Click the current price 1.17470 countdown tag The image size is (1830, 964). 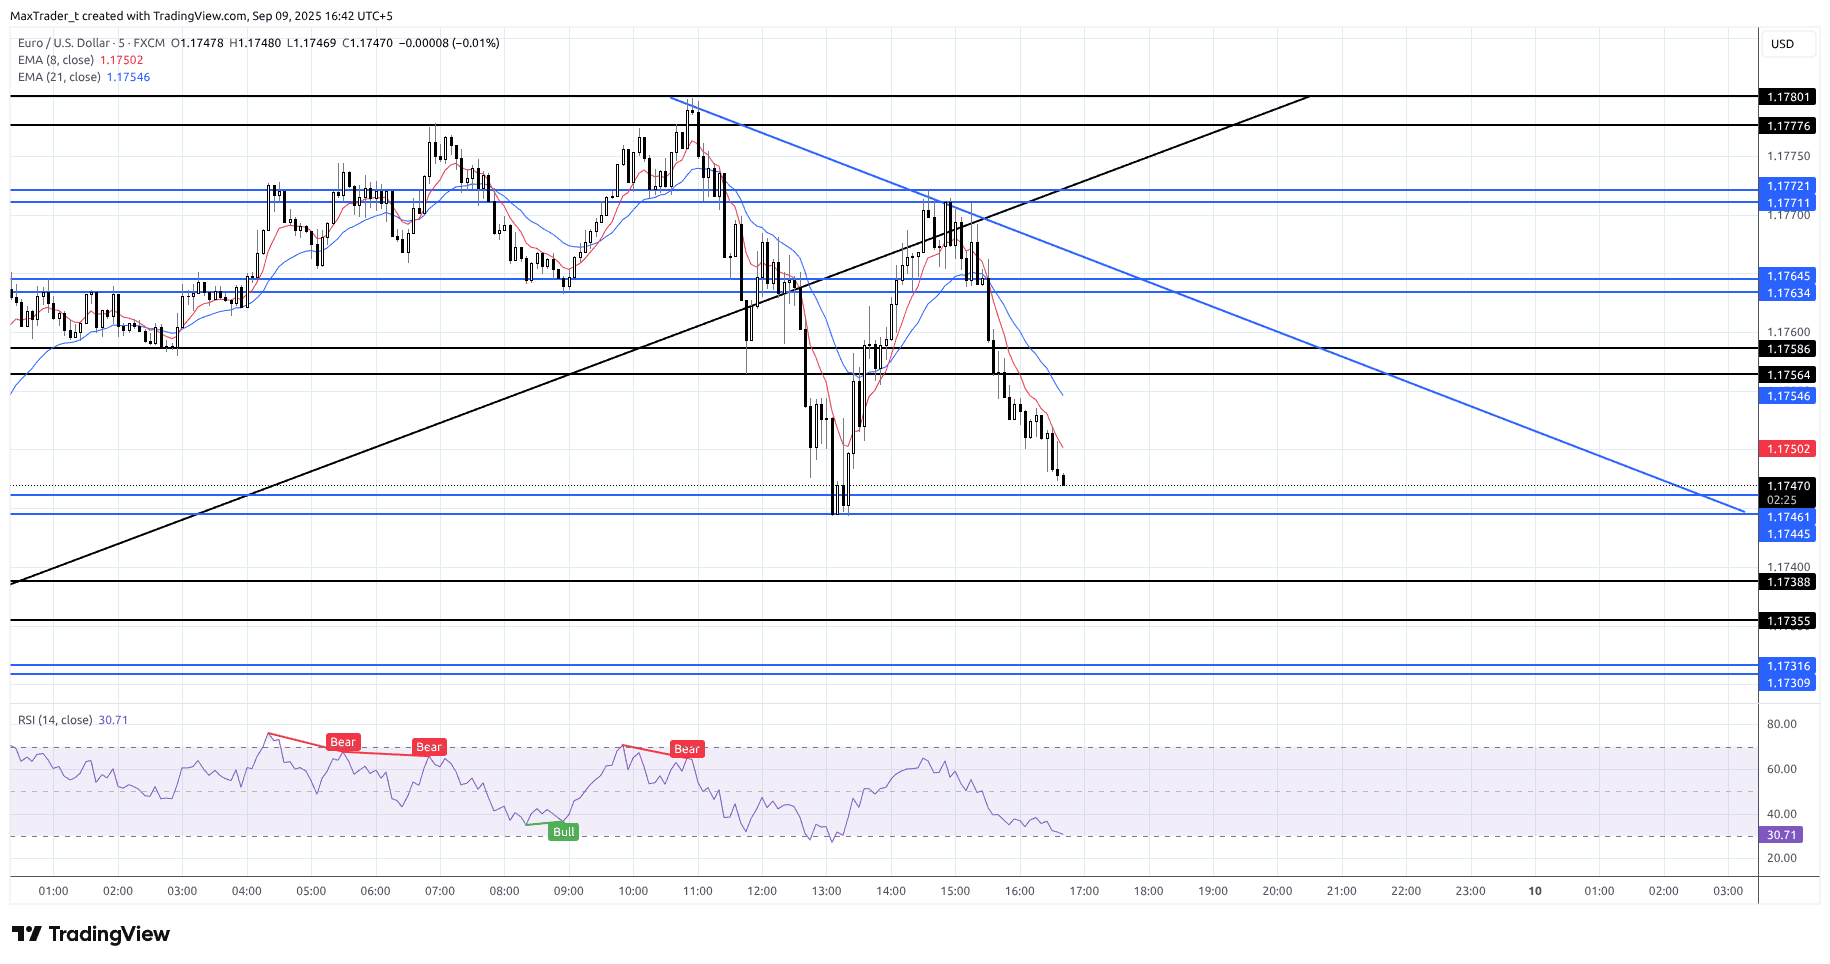tap(1788, 492)
